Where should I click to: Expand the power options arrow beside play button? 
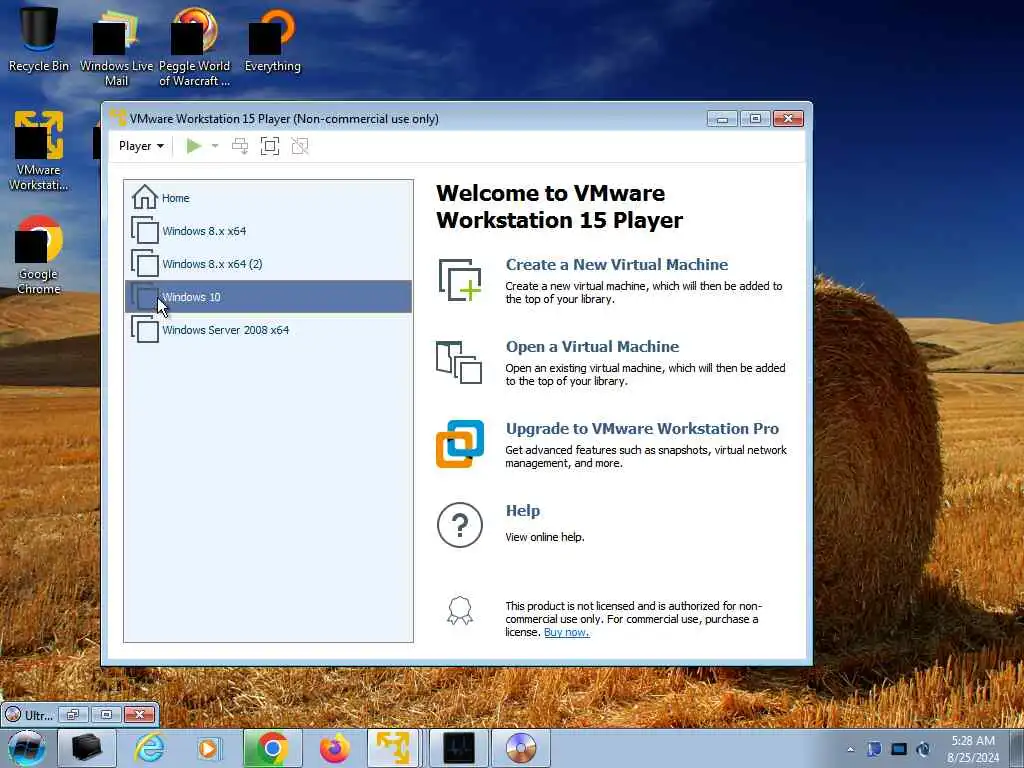click(215, 146)
